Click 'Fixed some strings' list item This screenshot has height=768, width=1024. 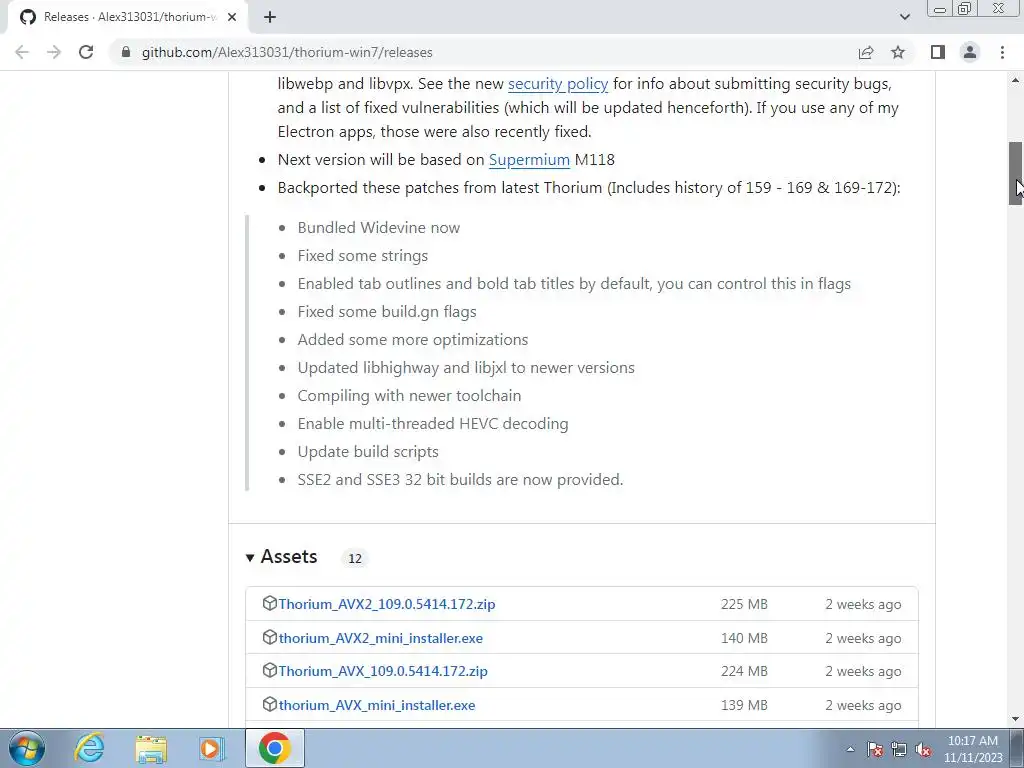click(363, 256)
